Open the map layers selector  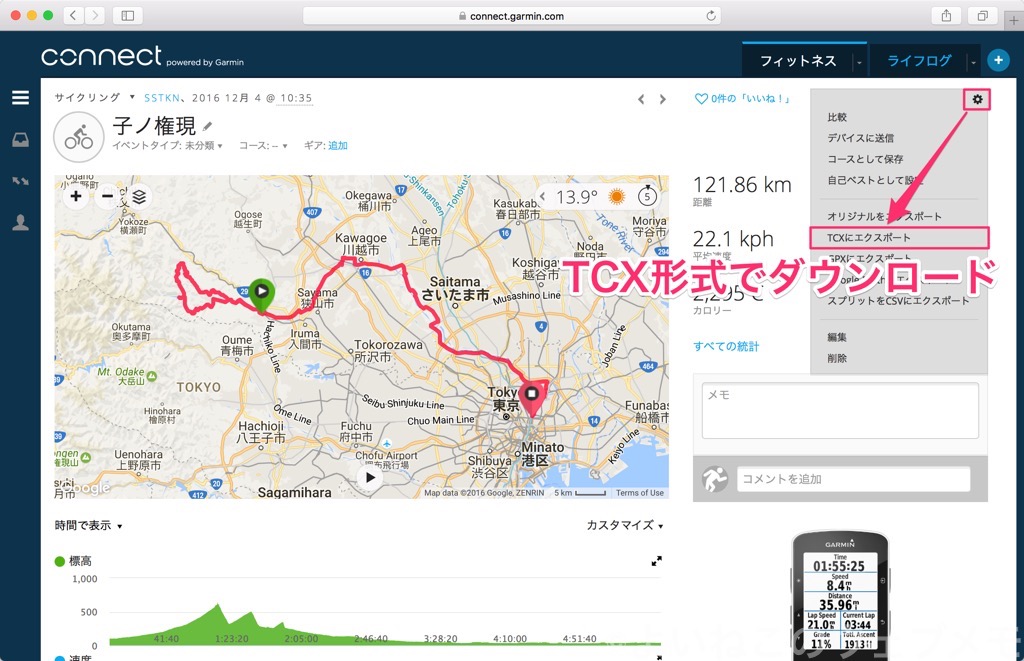pos(139,197)
